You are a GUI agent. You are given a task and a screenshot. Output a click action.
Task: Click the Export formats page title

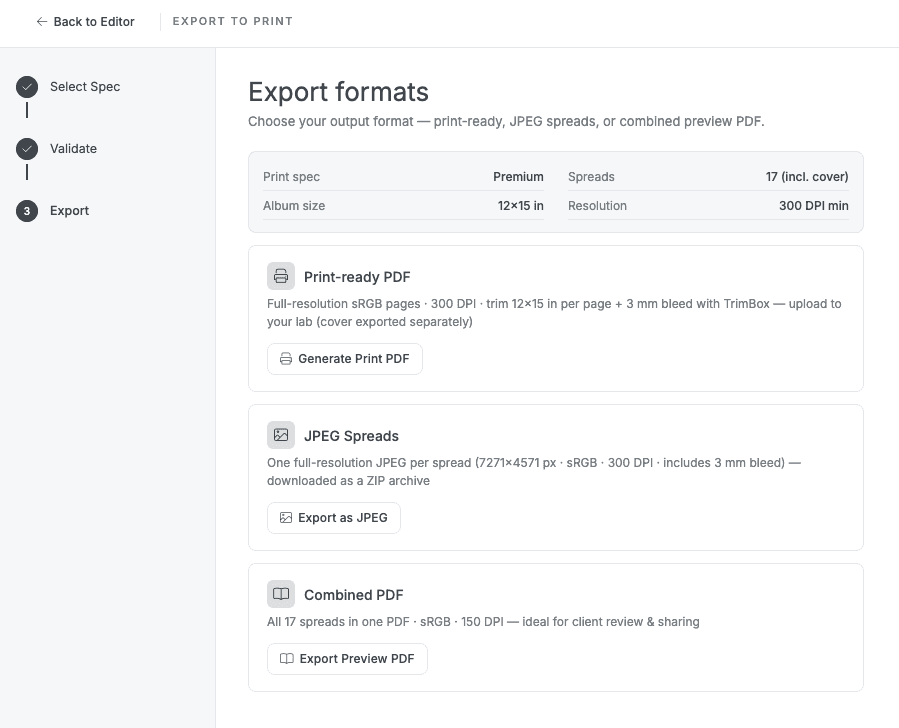coord(338,92)
